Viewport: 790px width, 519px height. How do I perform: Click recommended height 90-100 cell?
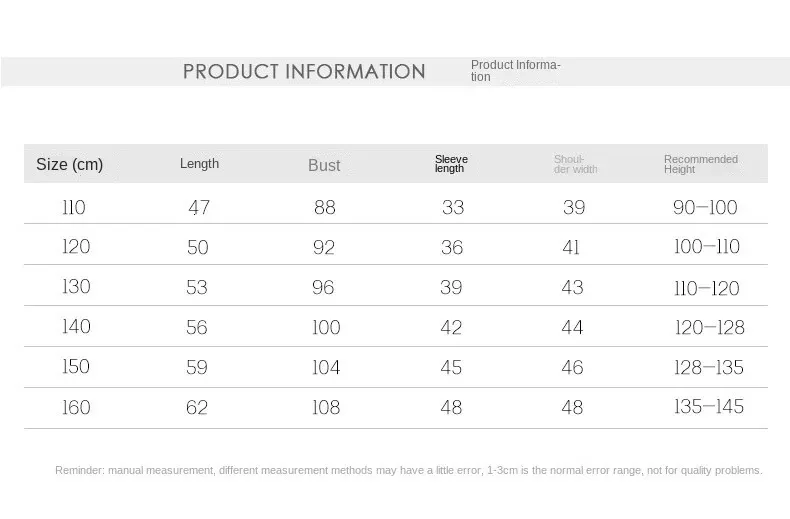[x=705, y=208]
